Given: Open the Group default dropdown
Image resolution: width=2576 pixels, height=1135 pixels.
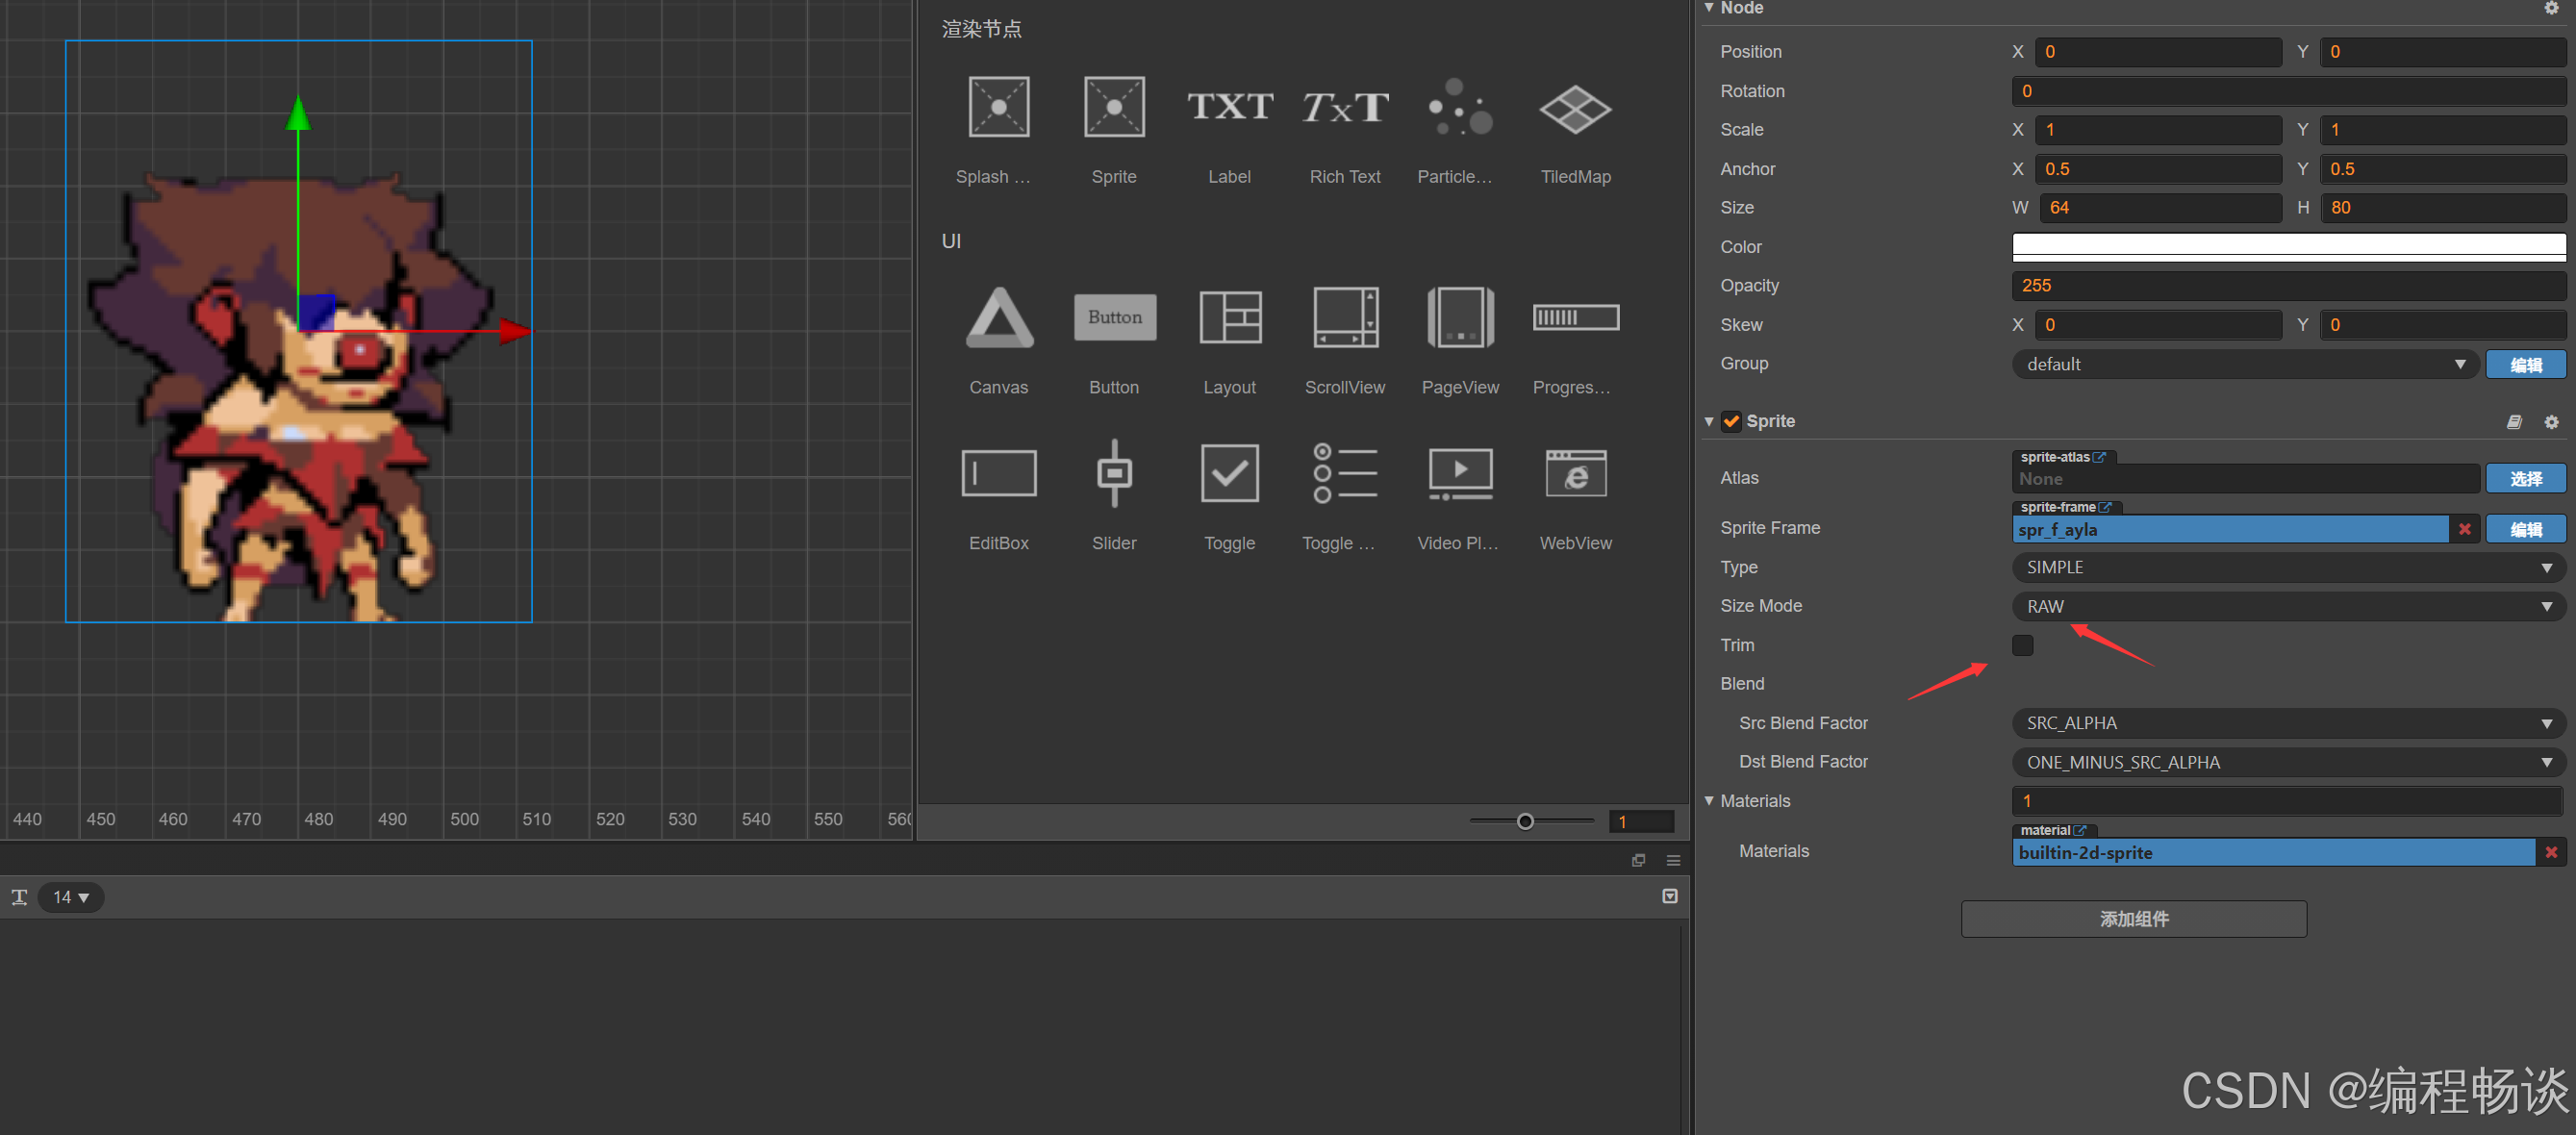Looking at the screenshot, I should tap(2244, 364).
